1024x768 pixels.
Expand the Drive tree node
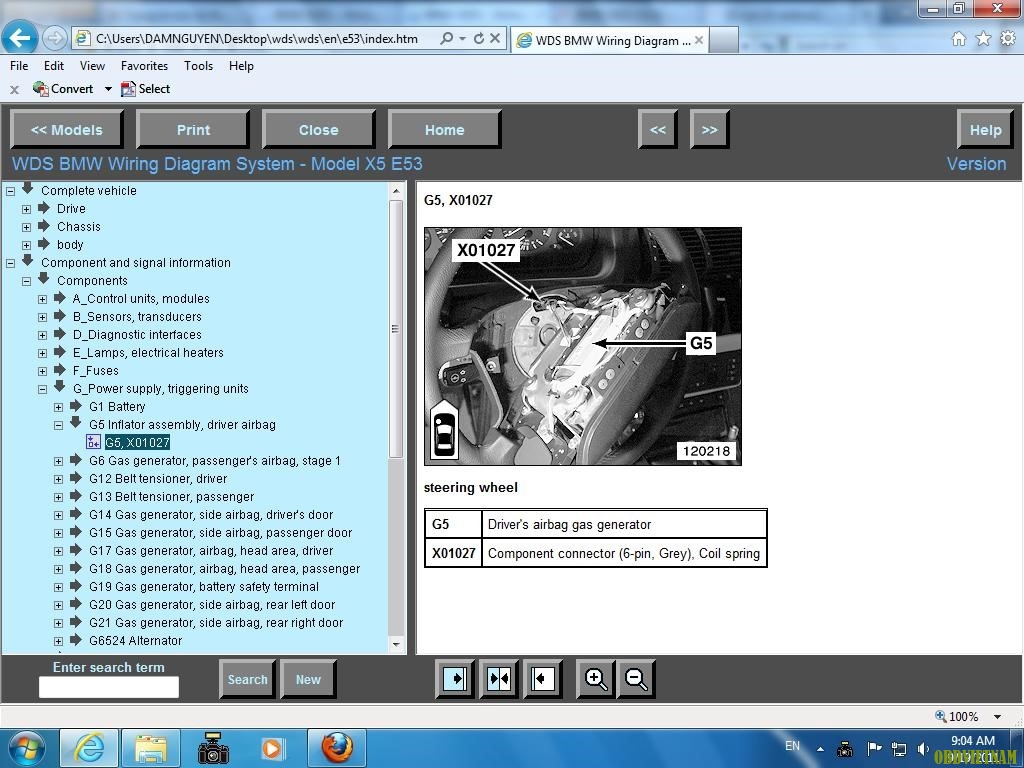tap(26, 210)
